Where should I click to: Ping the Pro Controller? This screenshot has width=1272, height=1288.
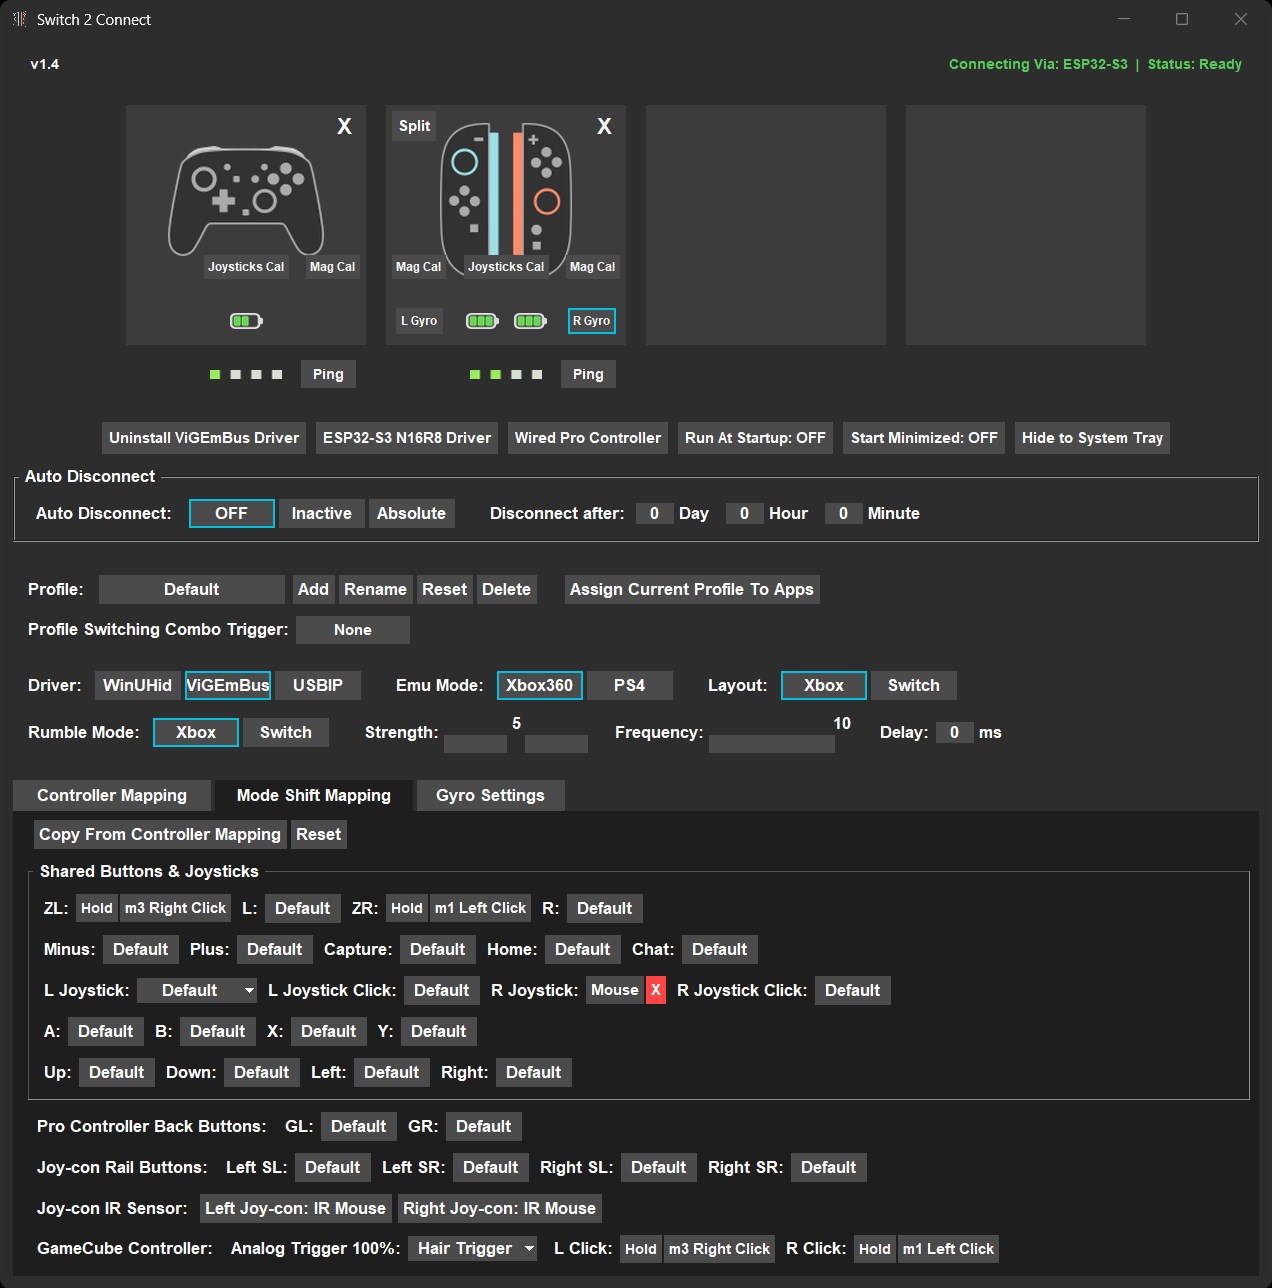tap(328, 374)
